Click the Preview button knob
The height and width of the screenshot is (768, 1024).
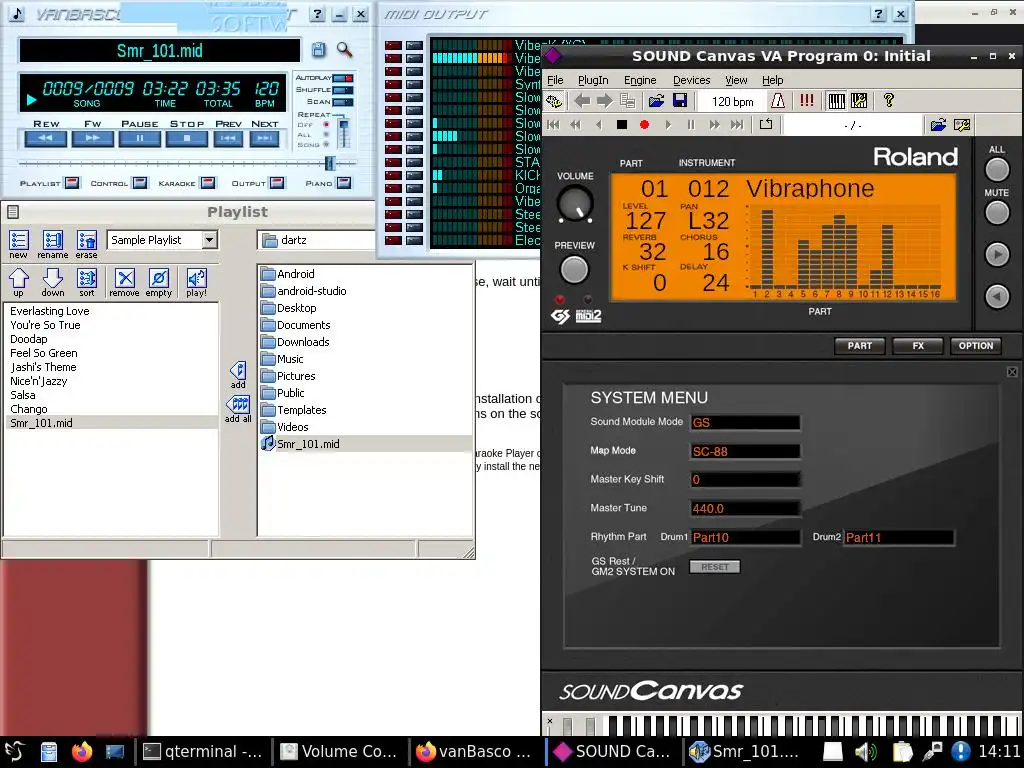click(x=574, y=269)
